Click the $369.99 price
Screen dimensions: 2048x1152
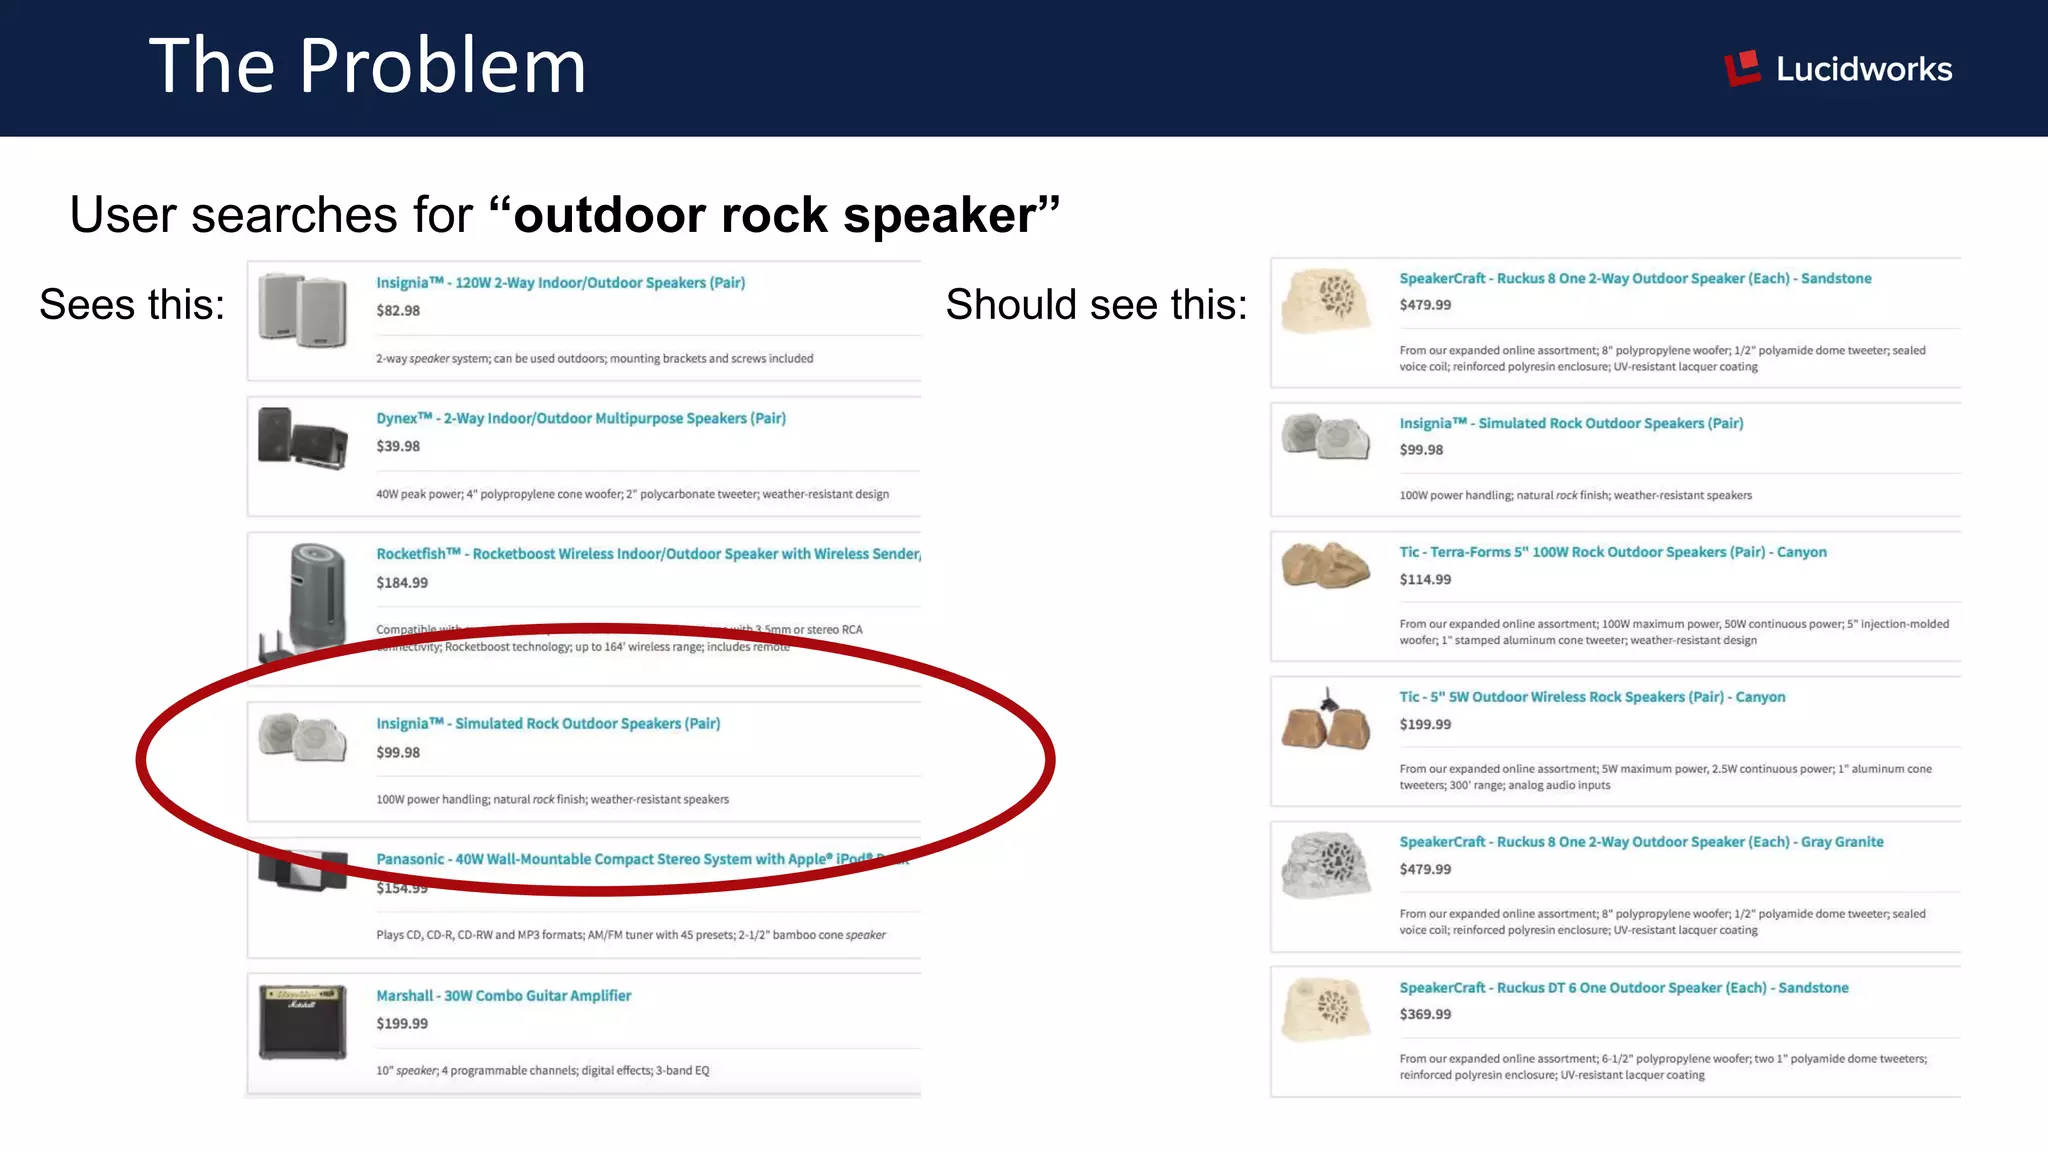coord(1425,1014)
